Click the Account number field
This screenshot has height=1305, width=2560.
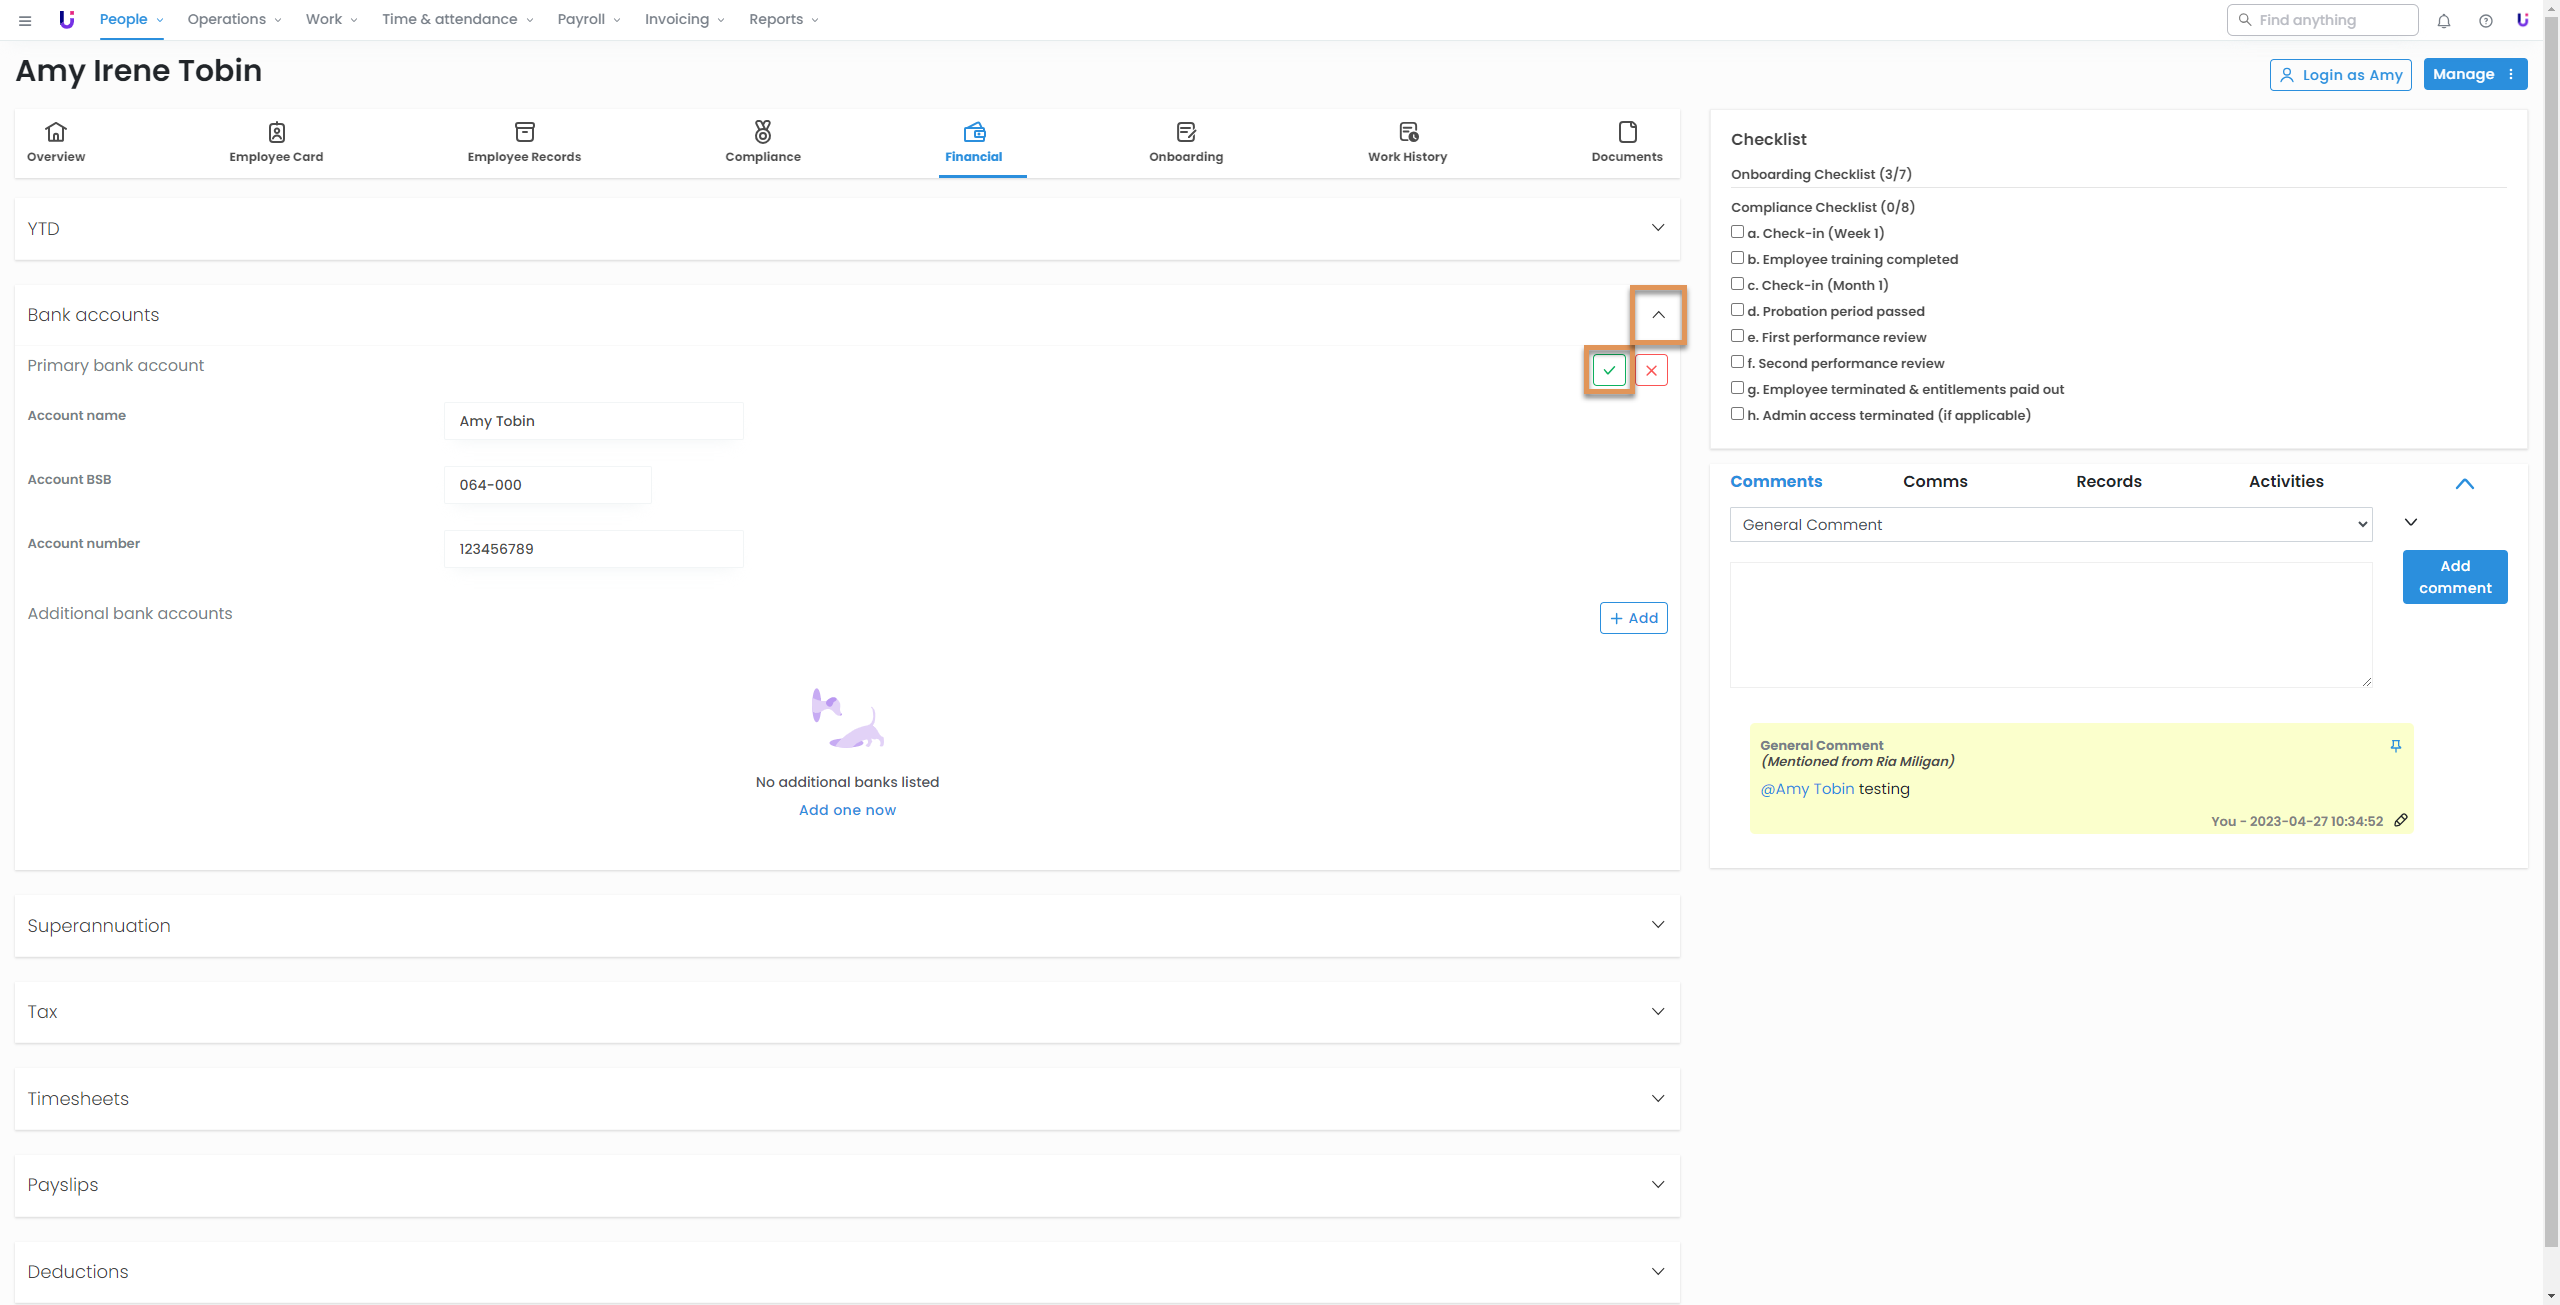(593, 549)
